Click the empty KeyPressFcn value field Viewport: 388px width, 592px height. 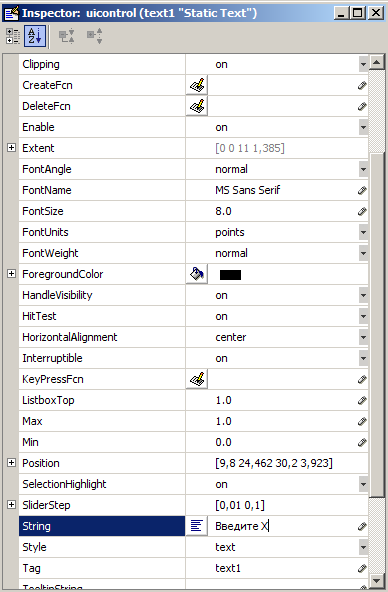283,379
